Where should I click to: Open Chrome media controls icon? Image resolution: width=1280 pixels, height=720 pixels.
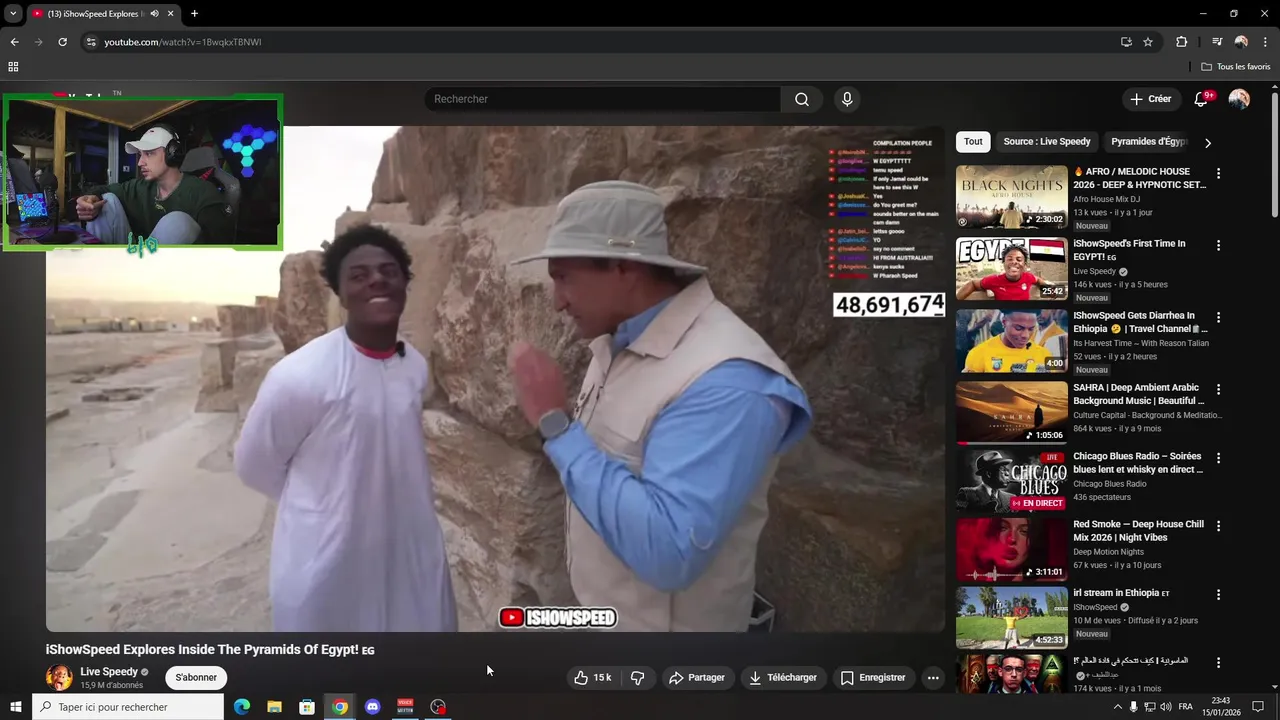pos(1217,42)
